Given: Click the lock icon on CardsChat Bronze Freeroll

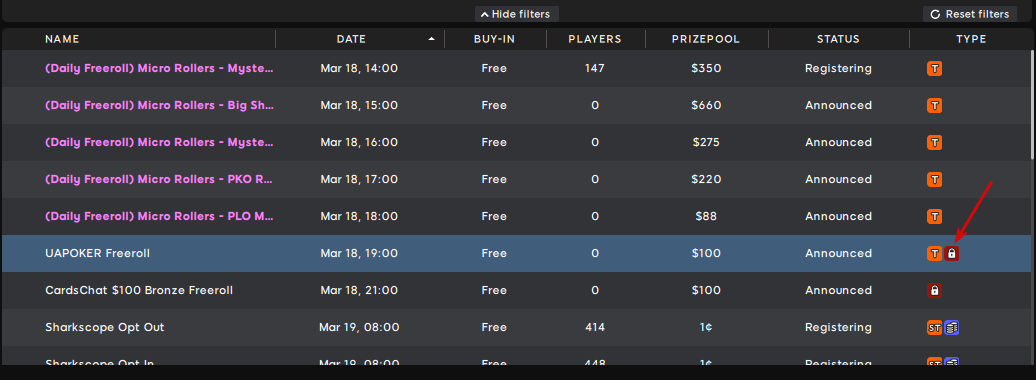Looking at the screenshot, I should (934, 290).
